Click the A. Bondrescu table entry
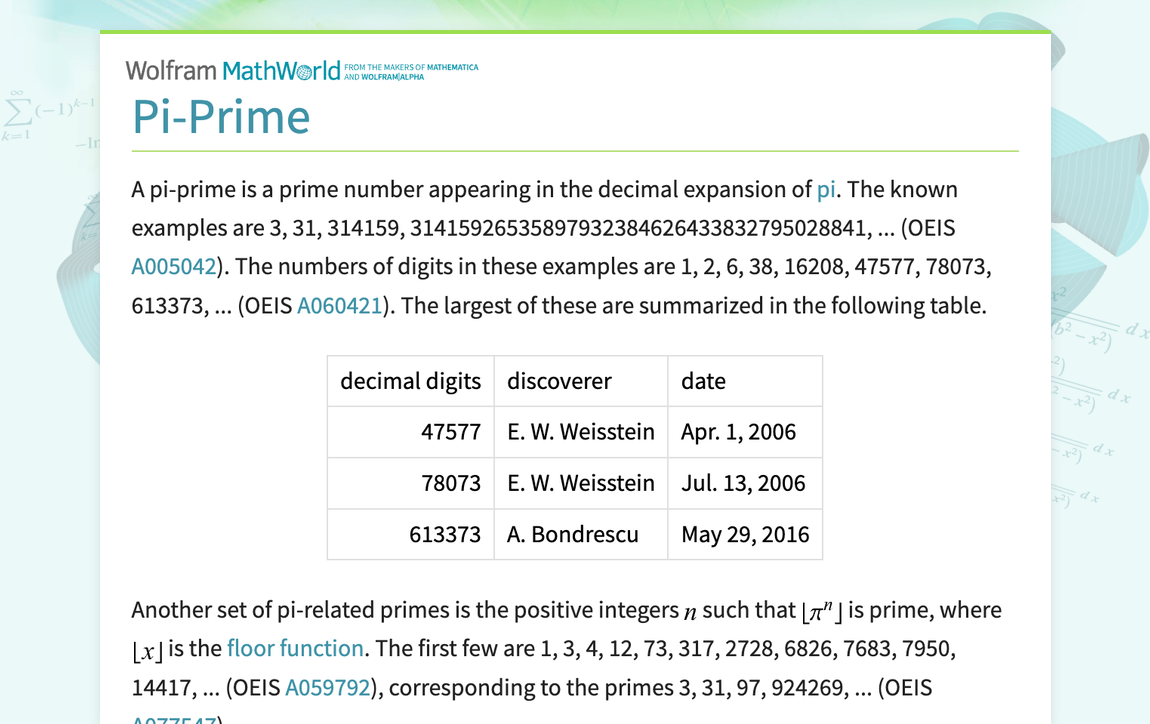Screen dimensions: 1150x724 click(571, 534)
